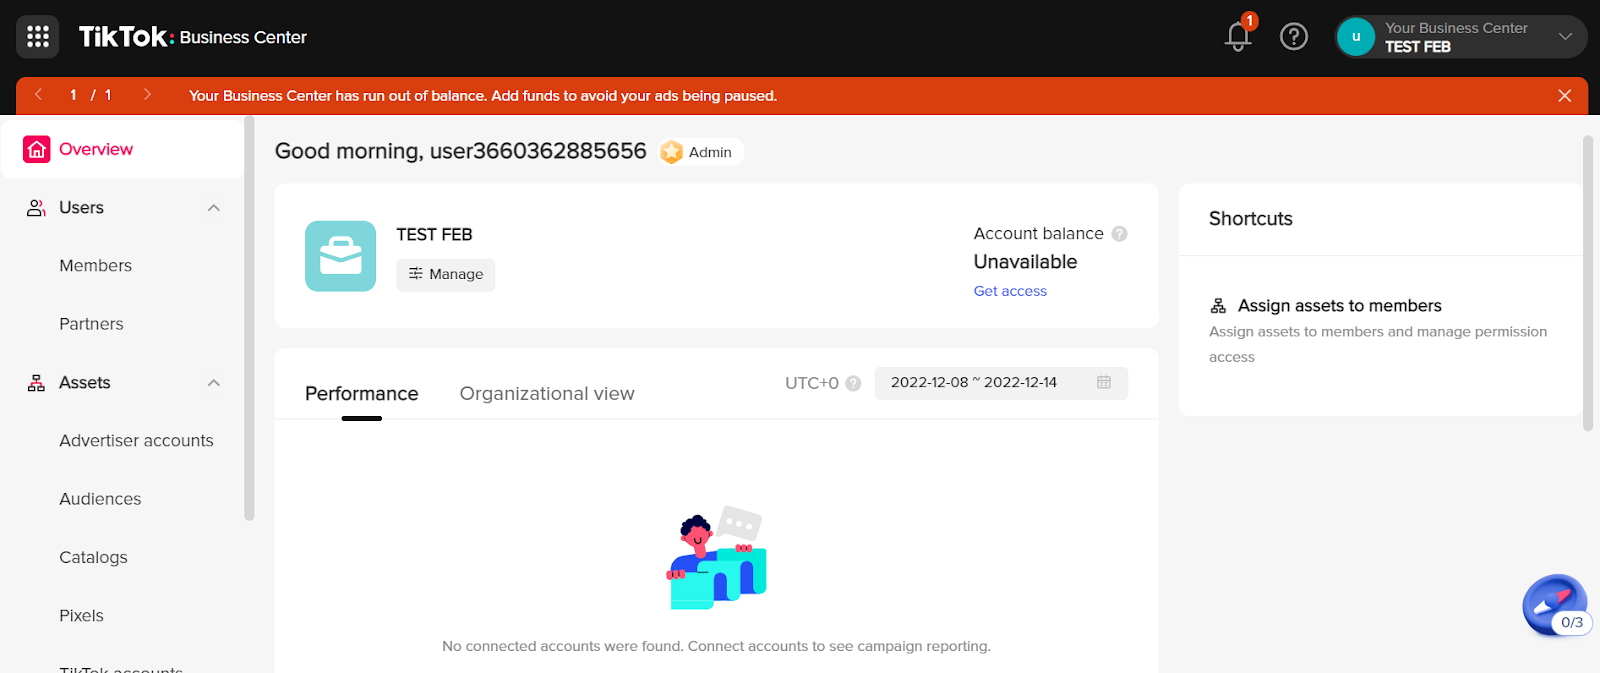Open the app grid launcher icon

[38, 37]
